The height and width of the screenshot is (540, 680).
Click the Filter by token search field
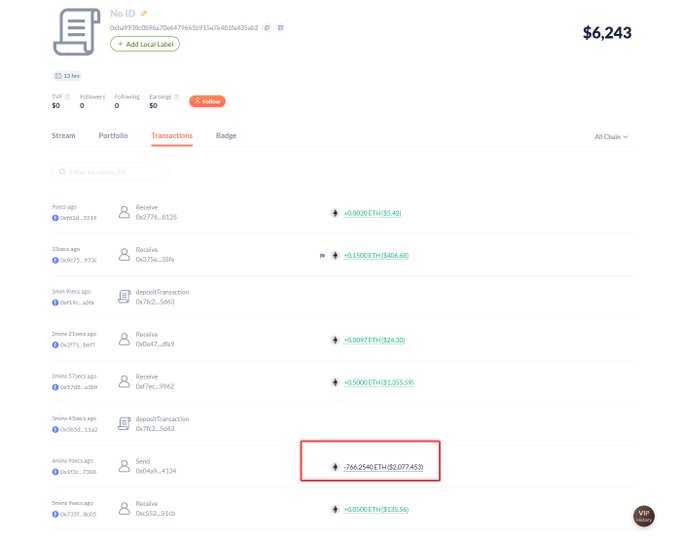pos(110,172)
